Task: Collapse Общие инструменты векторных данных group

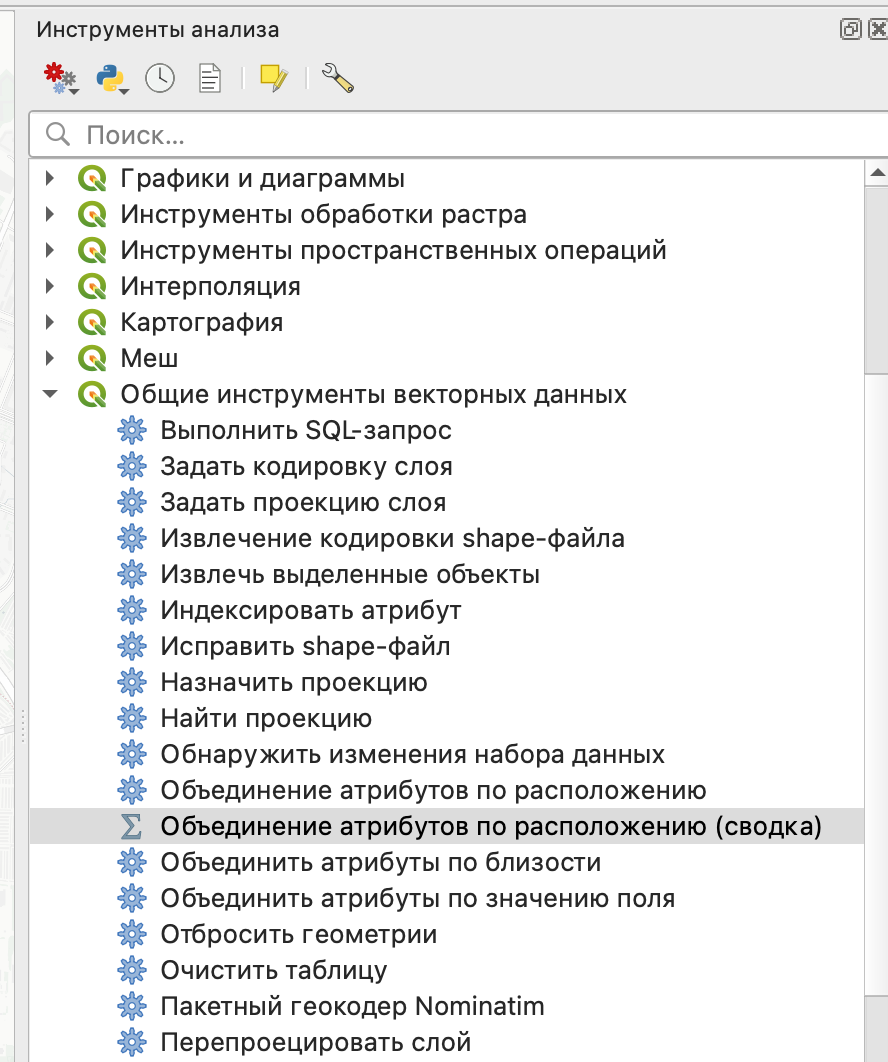Action: point(50,395)
